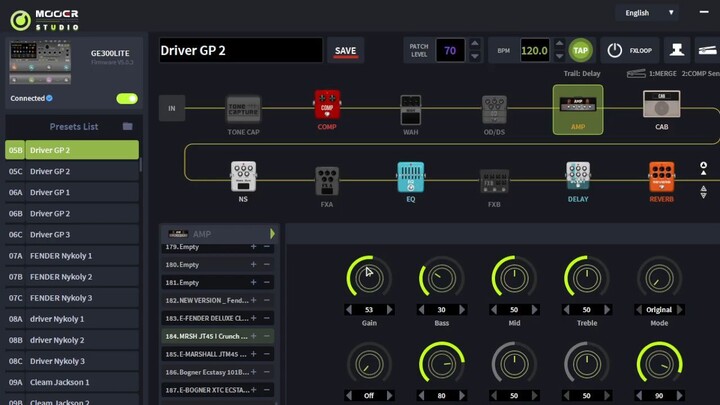The image size is (720, 405).
Task: Move effect chain down arrow
Action: pyautogui.click(x=703, y=192)
